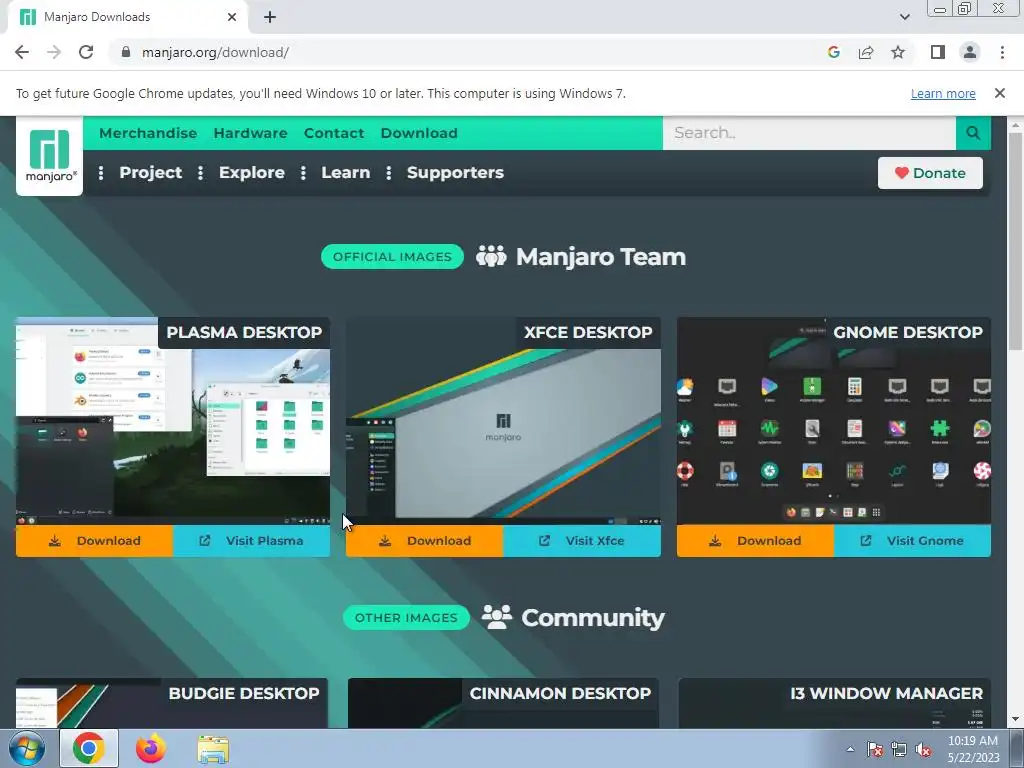Click the network tray icon
1024x768 pixels.
tap(899, 749)
